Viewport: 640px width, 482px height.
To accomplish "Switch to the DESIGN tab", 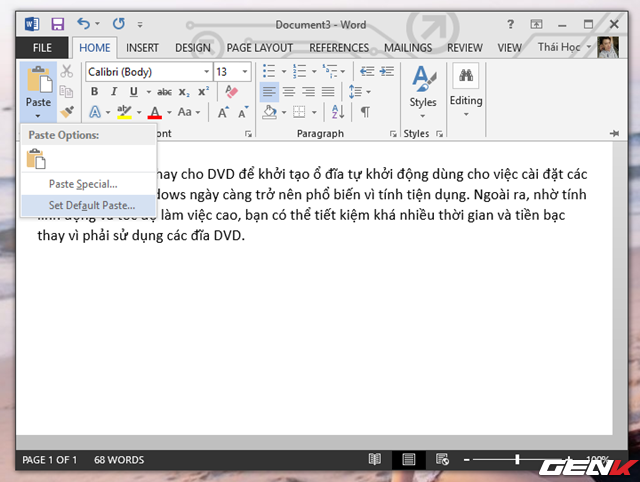I will pos(193,48).
